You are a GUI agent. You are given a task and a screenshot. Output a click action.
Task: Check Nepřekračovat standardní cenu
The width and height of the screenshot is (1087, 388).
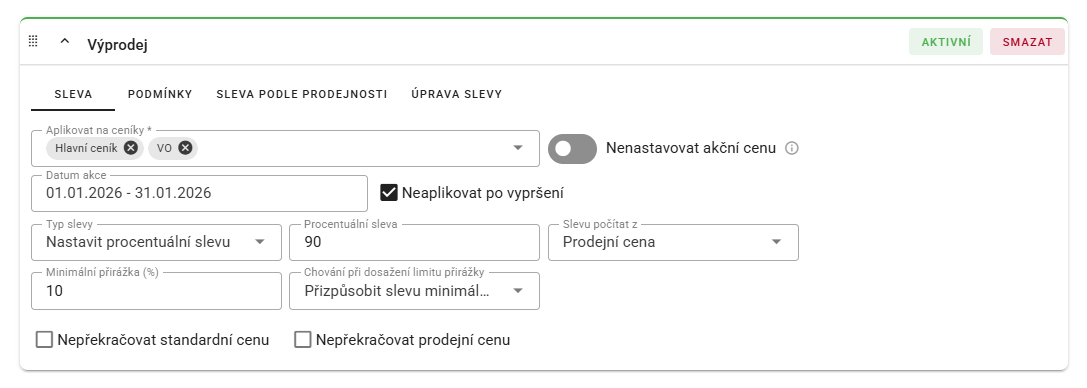point(44,340)
